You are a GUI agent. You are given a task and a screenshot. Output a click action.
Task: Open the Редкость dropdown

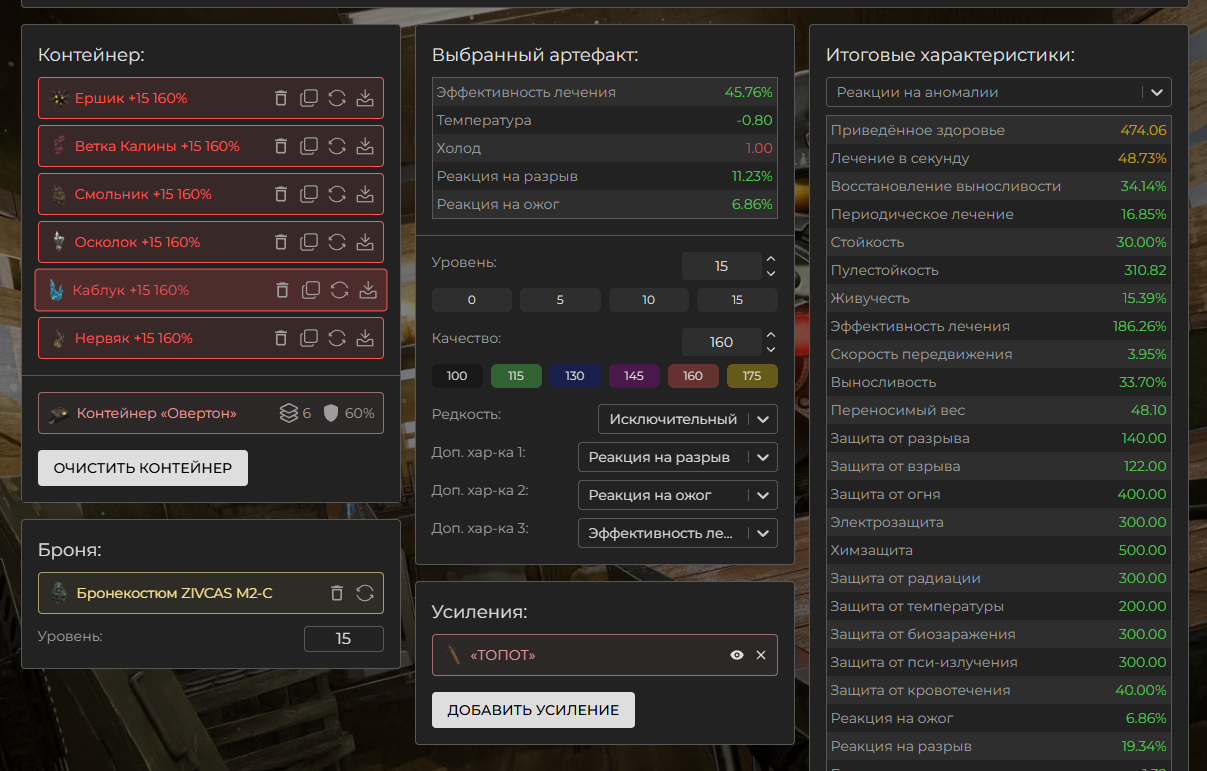[687, 419]
